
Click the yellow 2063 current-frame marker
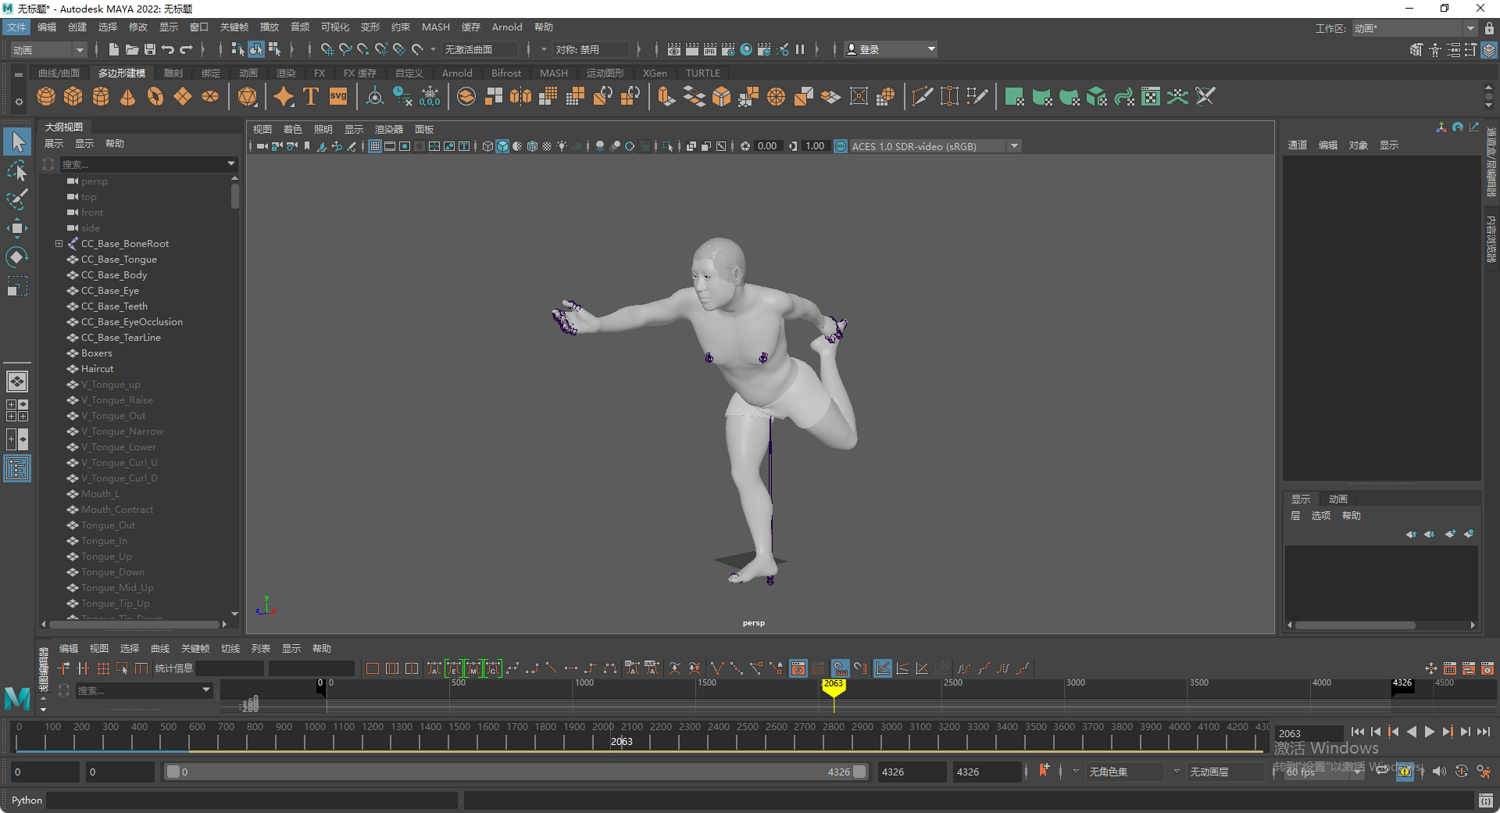pos(833,686)
